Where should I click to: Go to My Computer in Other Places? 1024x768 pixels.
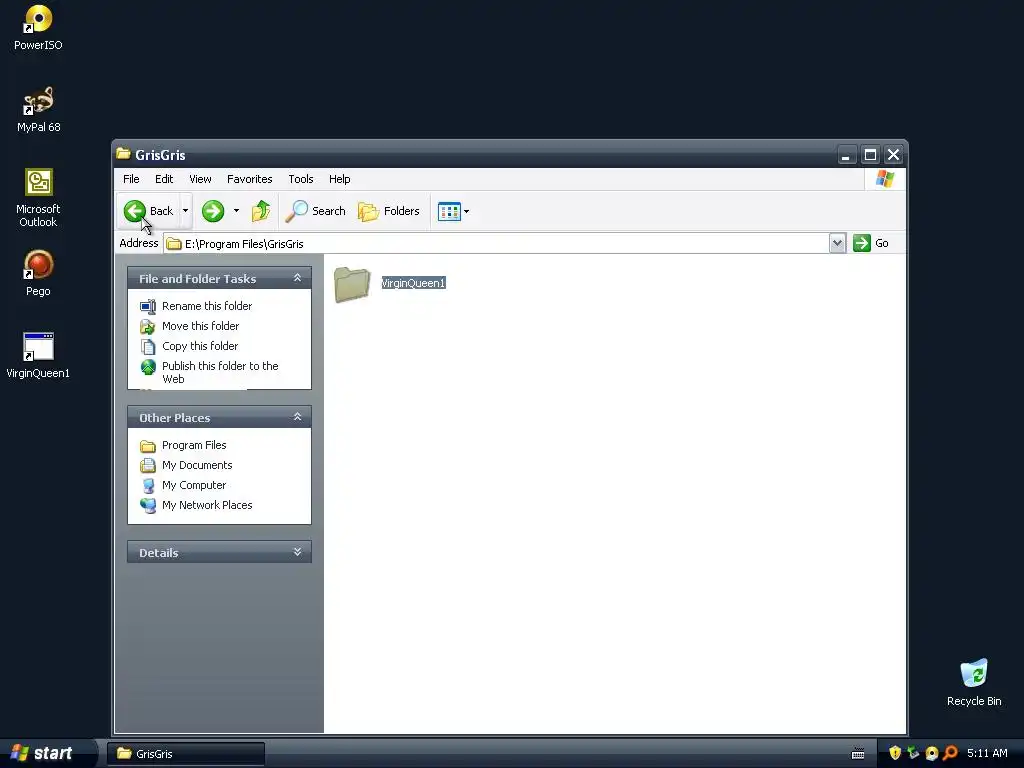194,485
